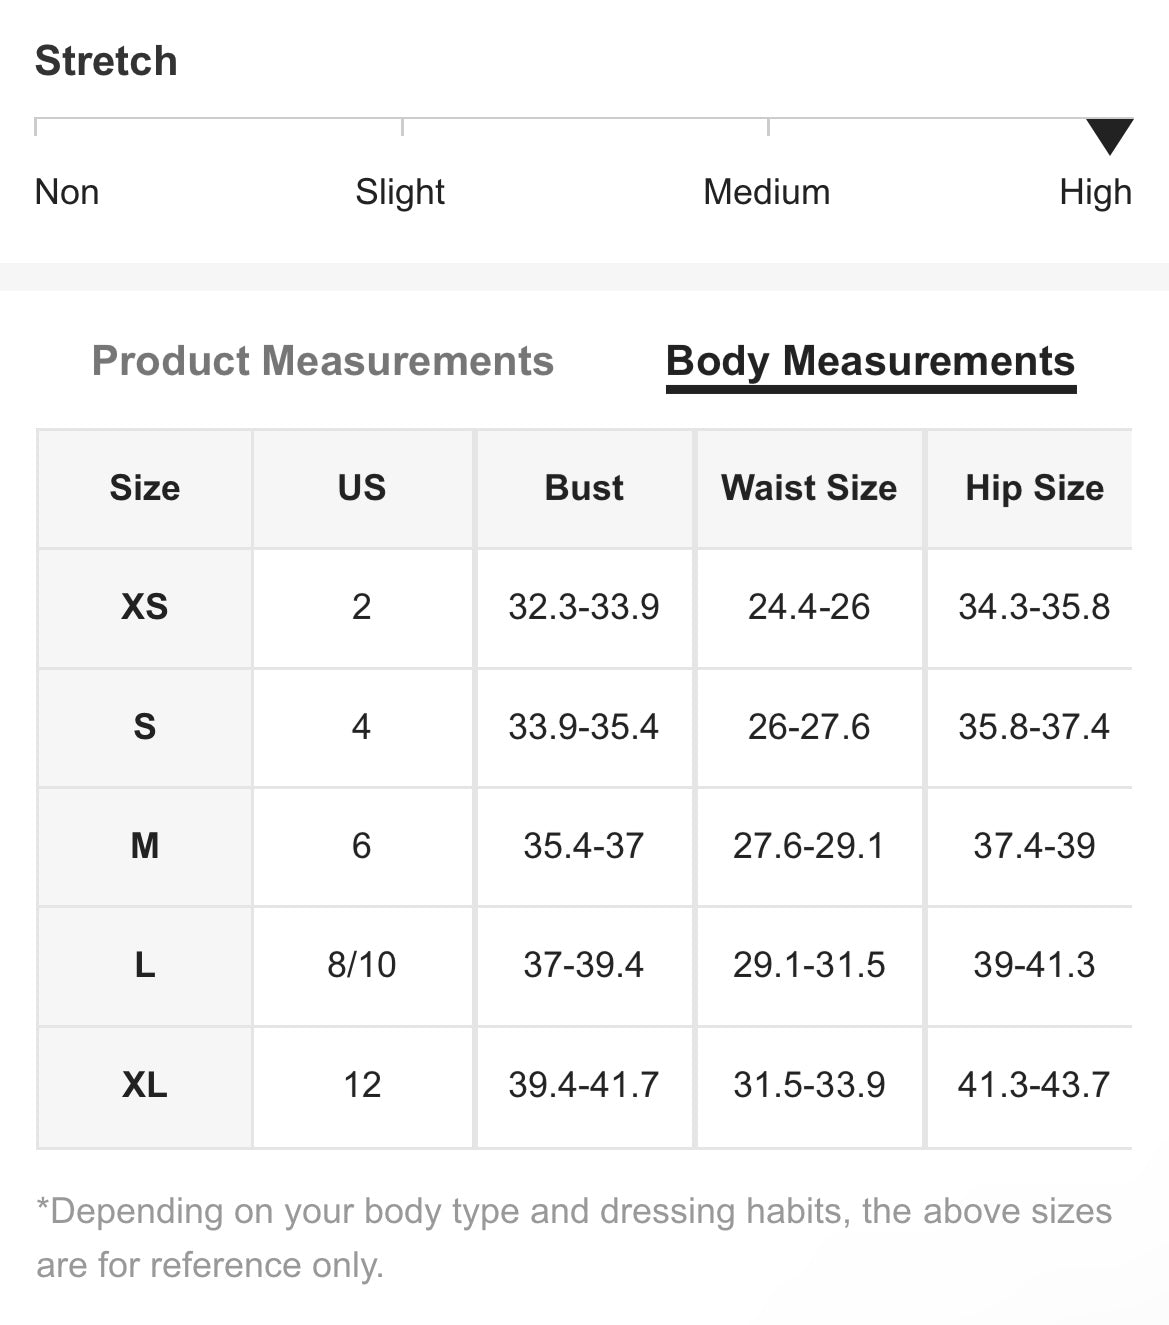Click the Size column header

coord(145,488)
